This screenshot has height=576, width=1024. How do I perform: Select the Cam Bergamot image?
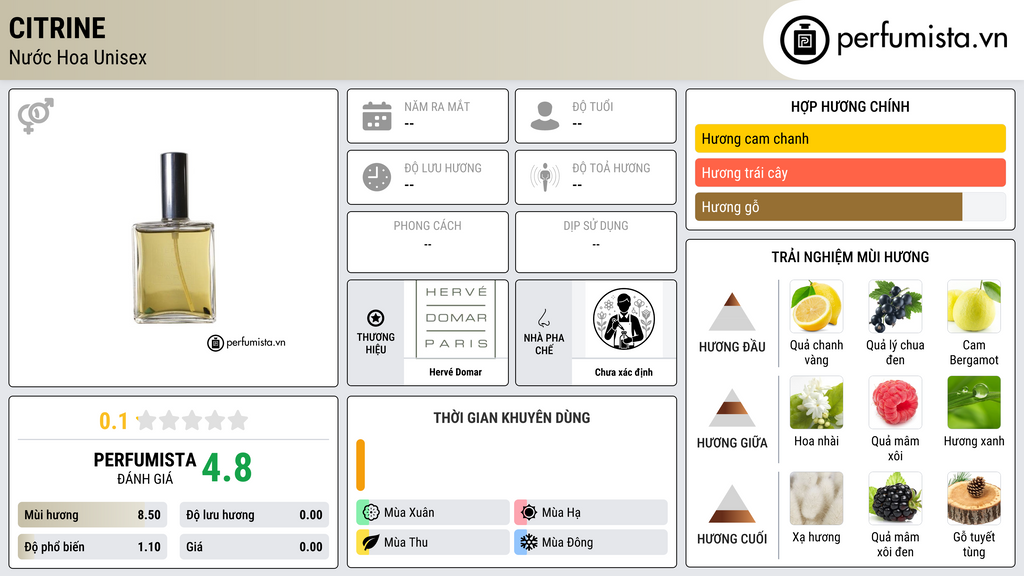974,306
